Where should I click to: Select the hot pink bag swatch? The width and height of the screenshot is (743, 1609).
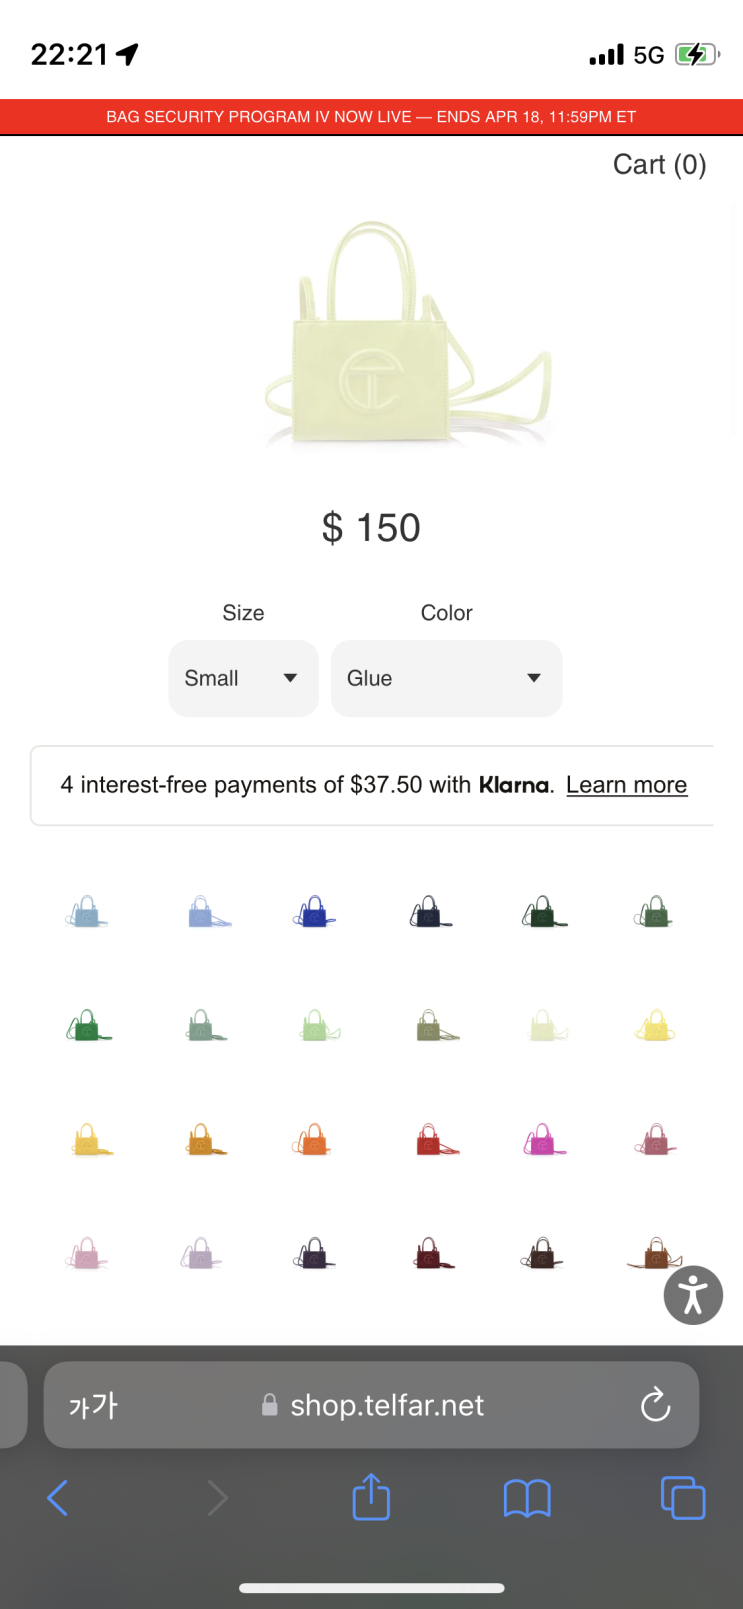click(x=543, y=1140)
